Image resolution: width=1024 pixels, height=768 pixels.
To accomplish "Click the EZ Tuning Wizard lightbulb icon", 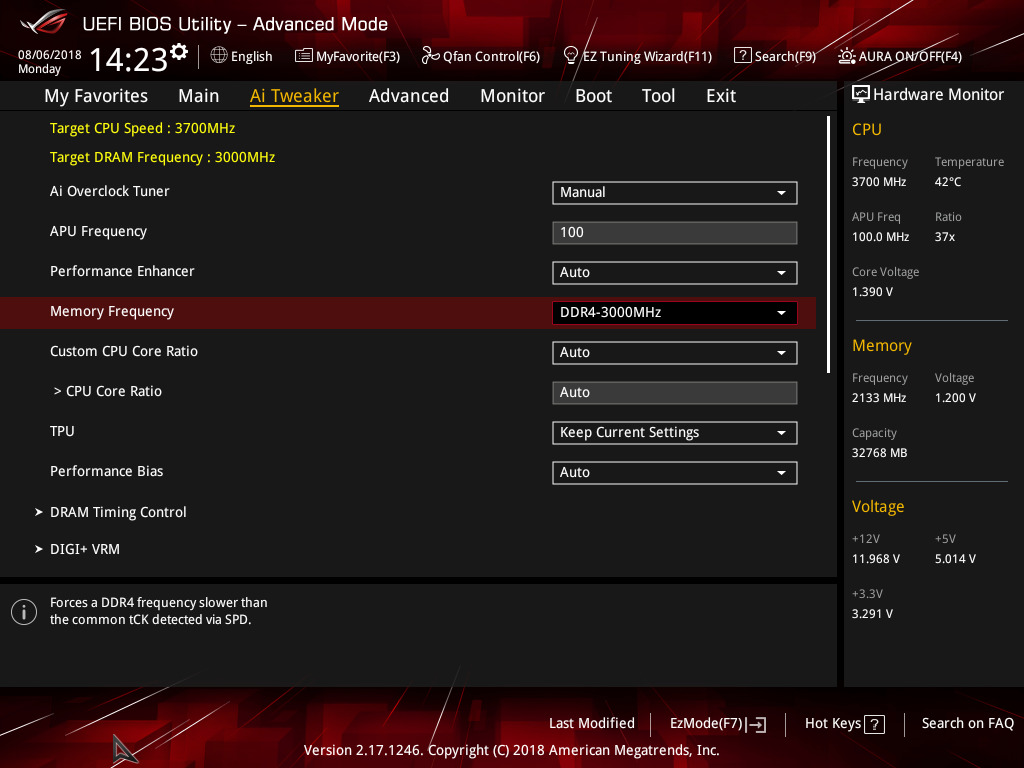I will 571,56.
